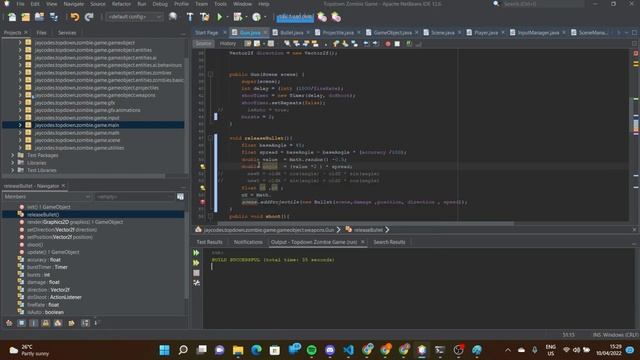Click the Redo arrow icon
Viewport: 640px width, 360px height.
coord(89,17)
